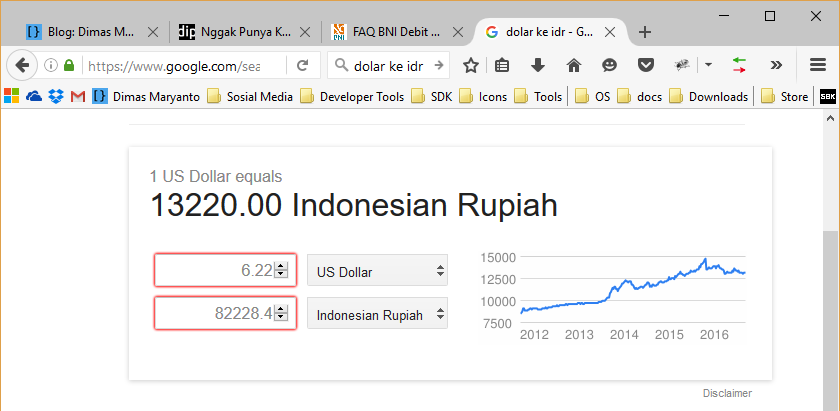The width and height of the screenshot is (840, 411).
Task: Click the bug-shaped extension icon
Action: pos(681,65)
